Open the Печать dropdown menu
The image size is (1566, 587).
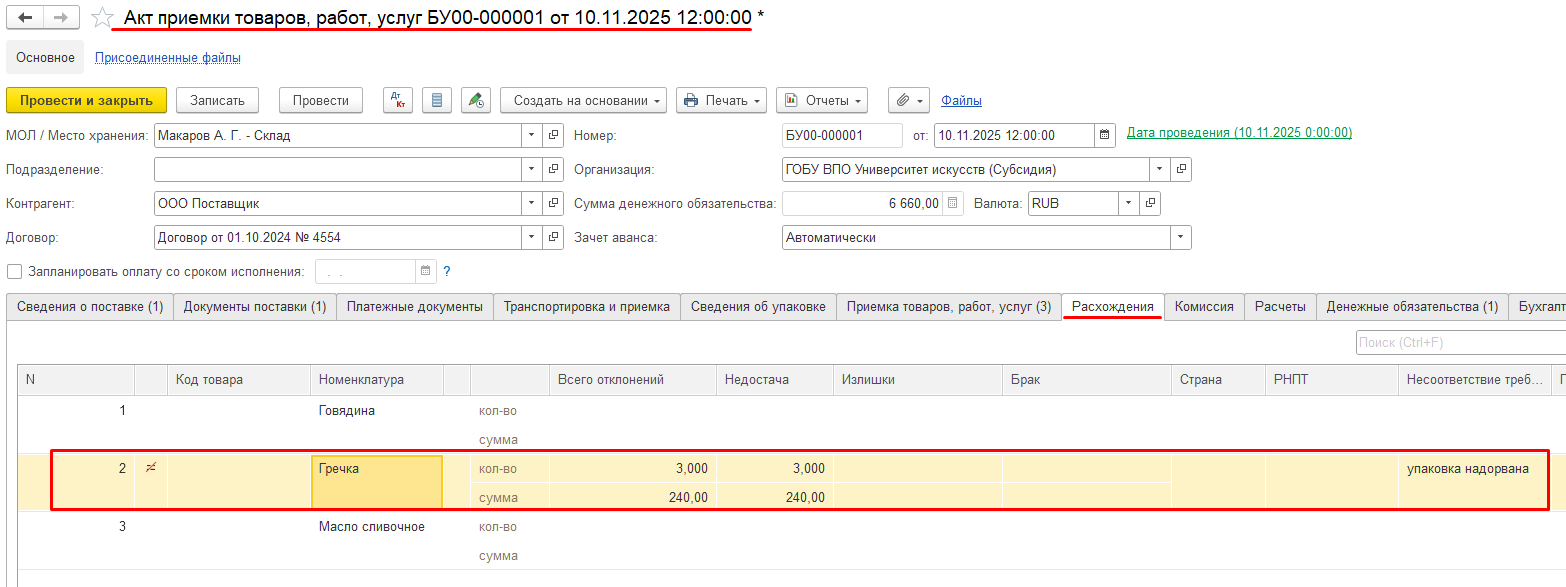pos(721,100)
